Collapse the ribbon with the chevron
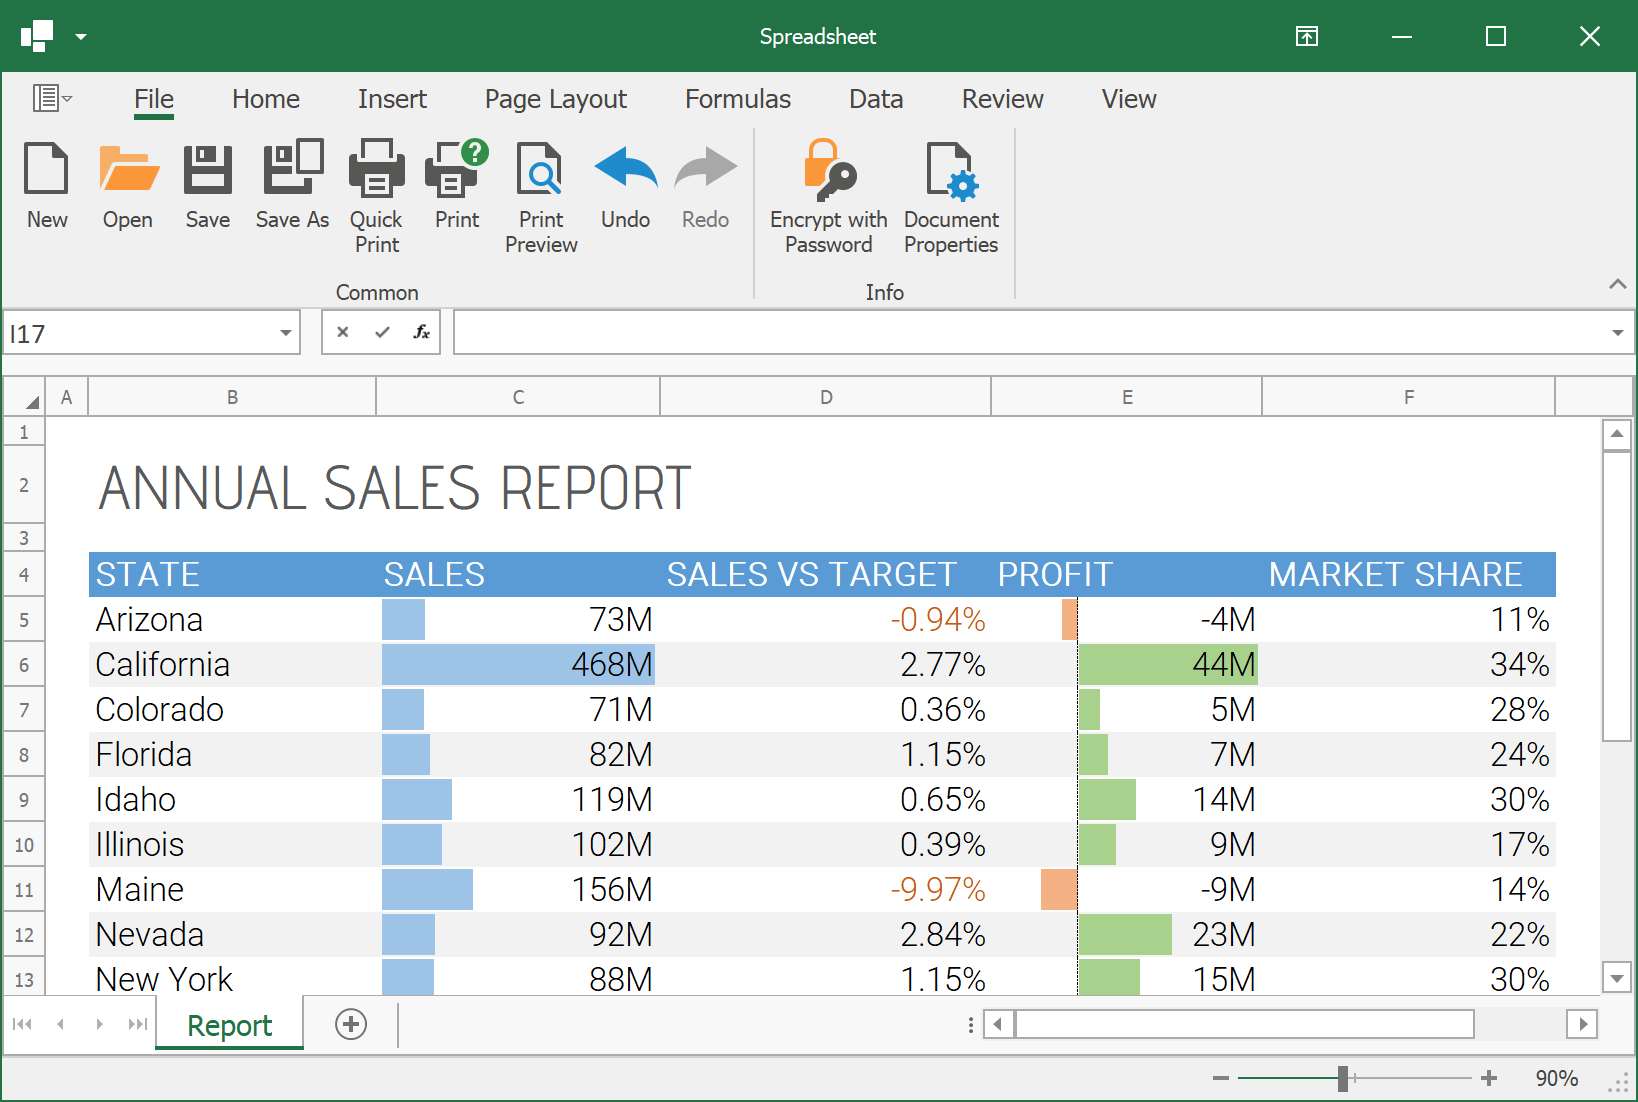Screen dimensions: 1638x1102 (1617, 284)
